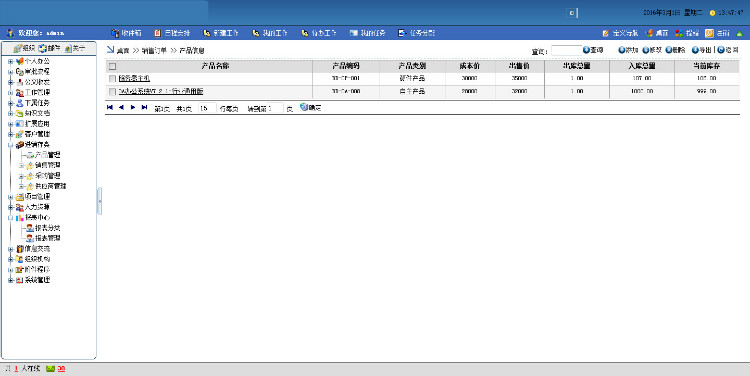Select 项目管理 in the sidebar tree

tap(37, 197)
